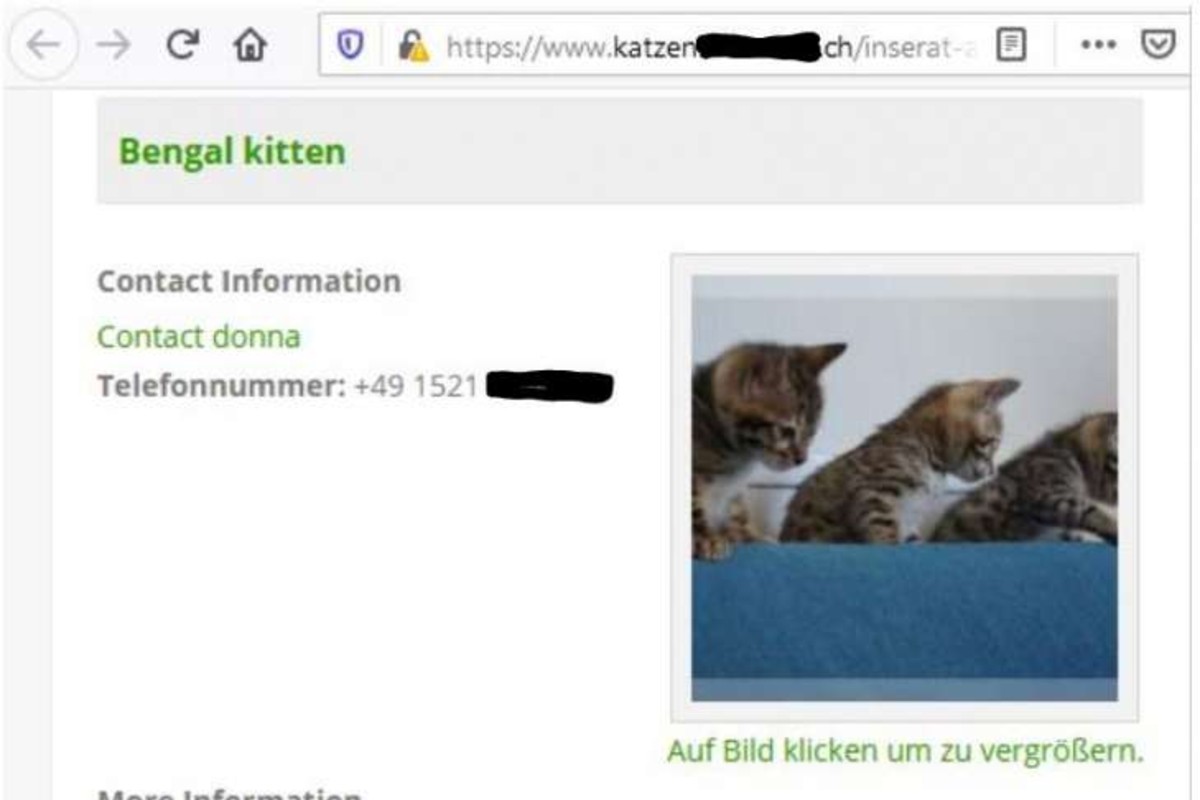Viewport: 1200px width, 800px height.
Task: Open the browser home page
Action: click(250, 44)
